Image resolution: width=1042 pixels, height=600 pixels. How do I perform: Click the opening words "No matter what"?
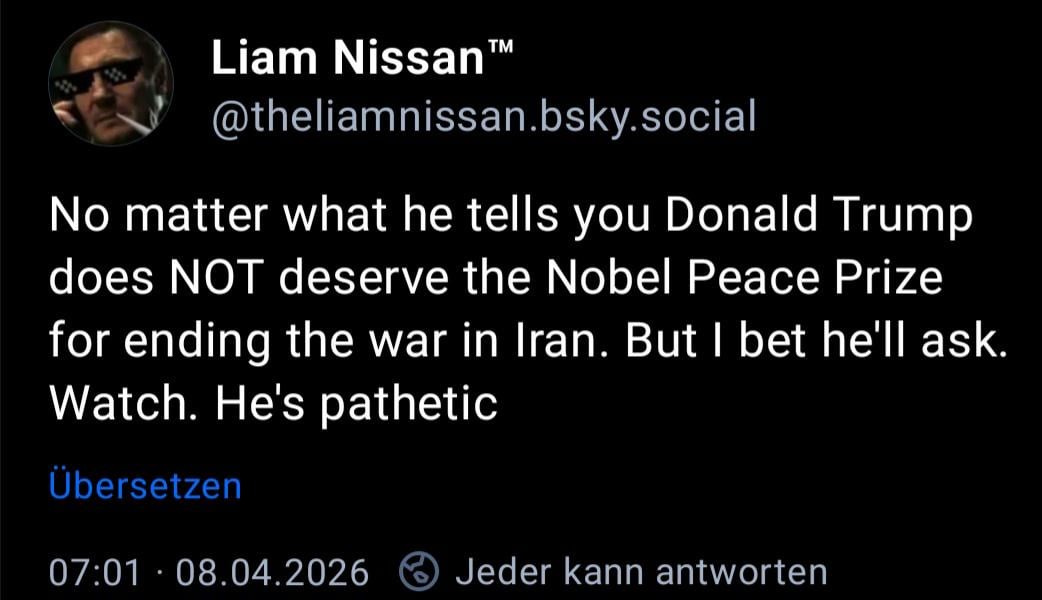pos(176,218)
